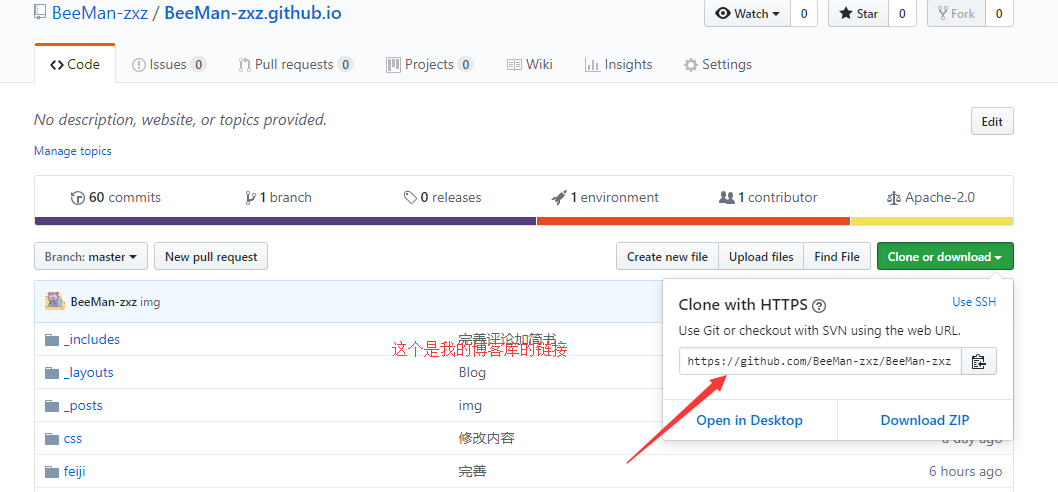1058x492 pixels.
Task: Click the _posts folder icon
Action: point(52,406)
